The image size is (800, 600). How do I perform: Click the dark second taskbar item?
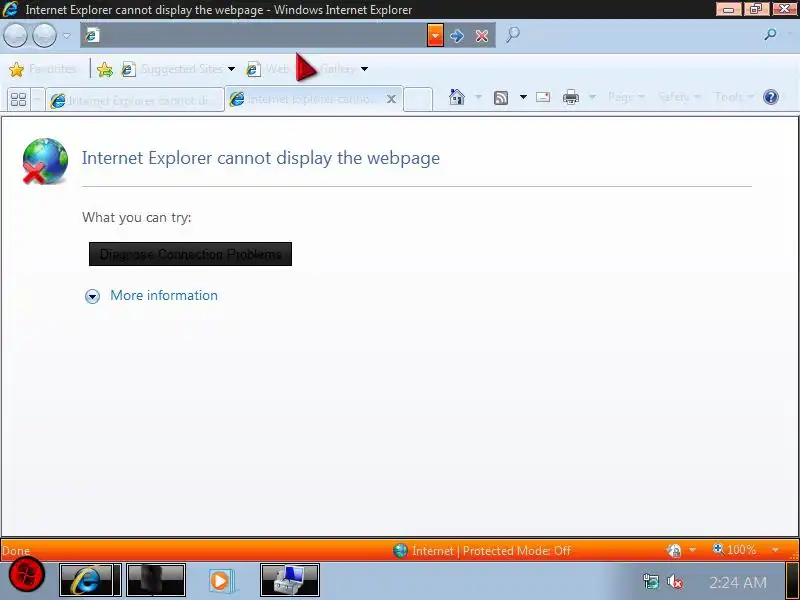[x=156, y=580]
